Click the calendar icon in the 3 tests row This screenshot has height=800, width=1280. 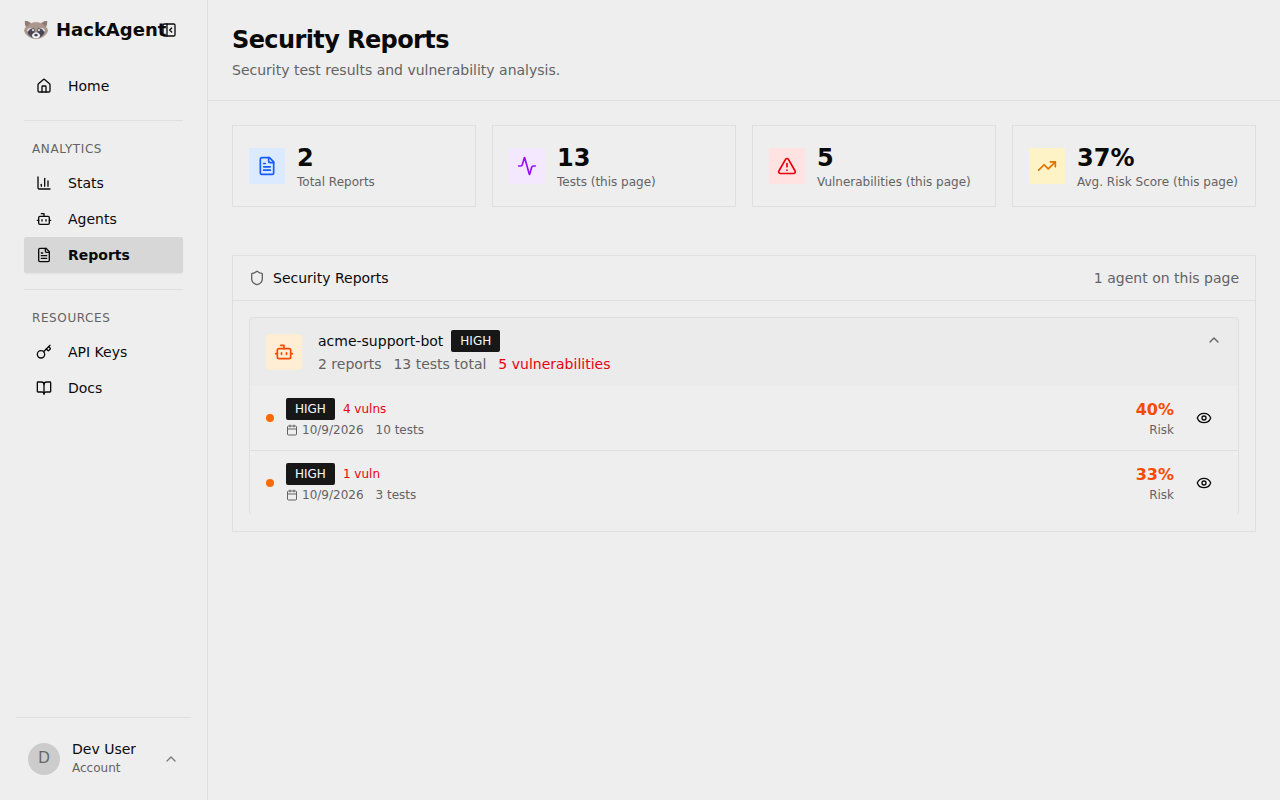(292, 495)
